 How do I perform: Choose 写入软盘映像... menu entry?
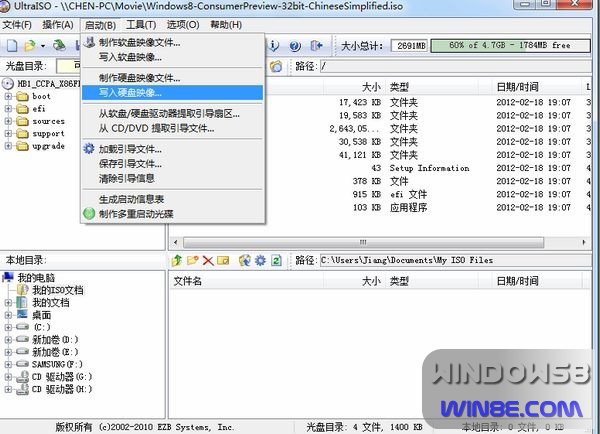173,57
